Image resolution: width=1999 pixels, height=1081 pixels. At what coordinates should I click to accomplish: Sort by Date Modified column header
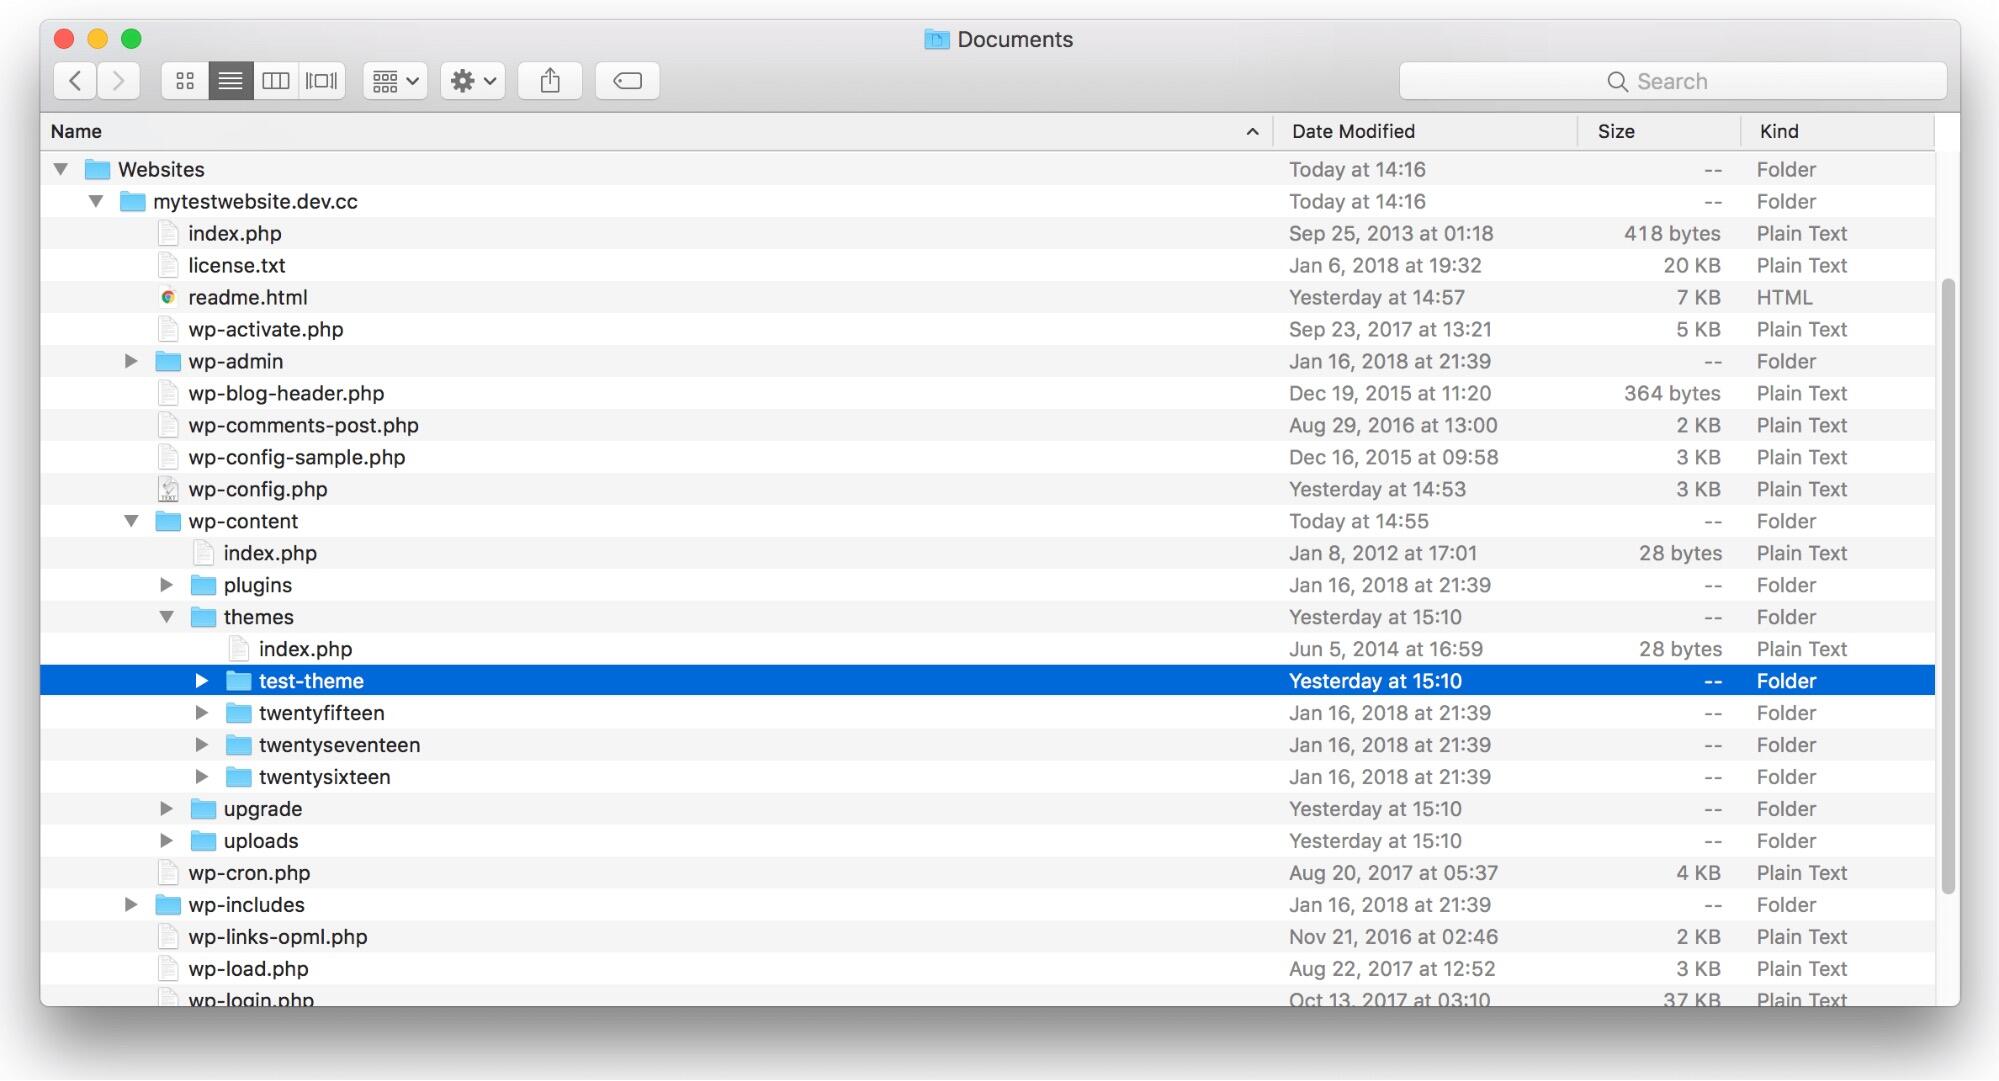coord(1353,131)
